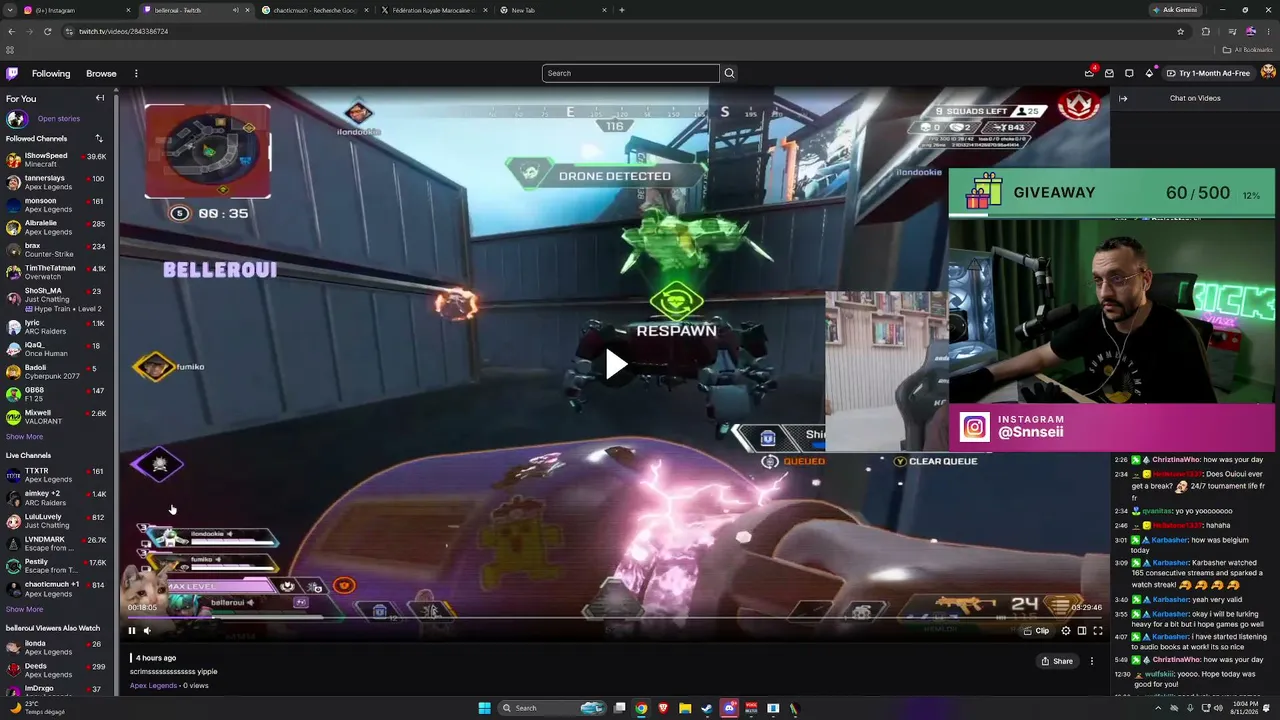Open Steam from the taskbar
Screen dimensions: 1280x720
click(x=707, y=708)
